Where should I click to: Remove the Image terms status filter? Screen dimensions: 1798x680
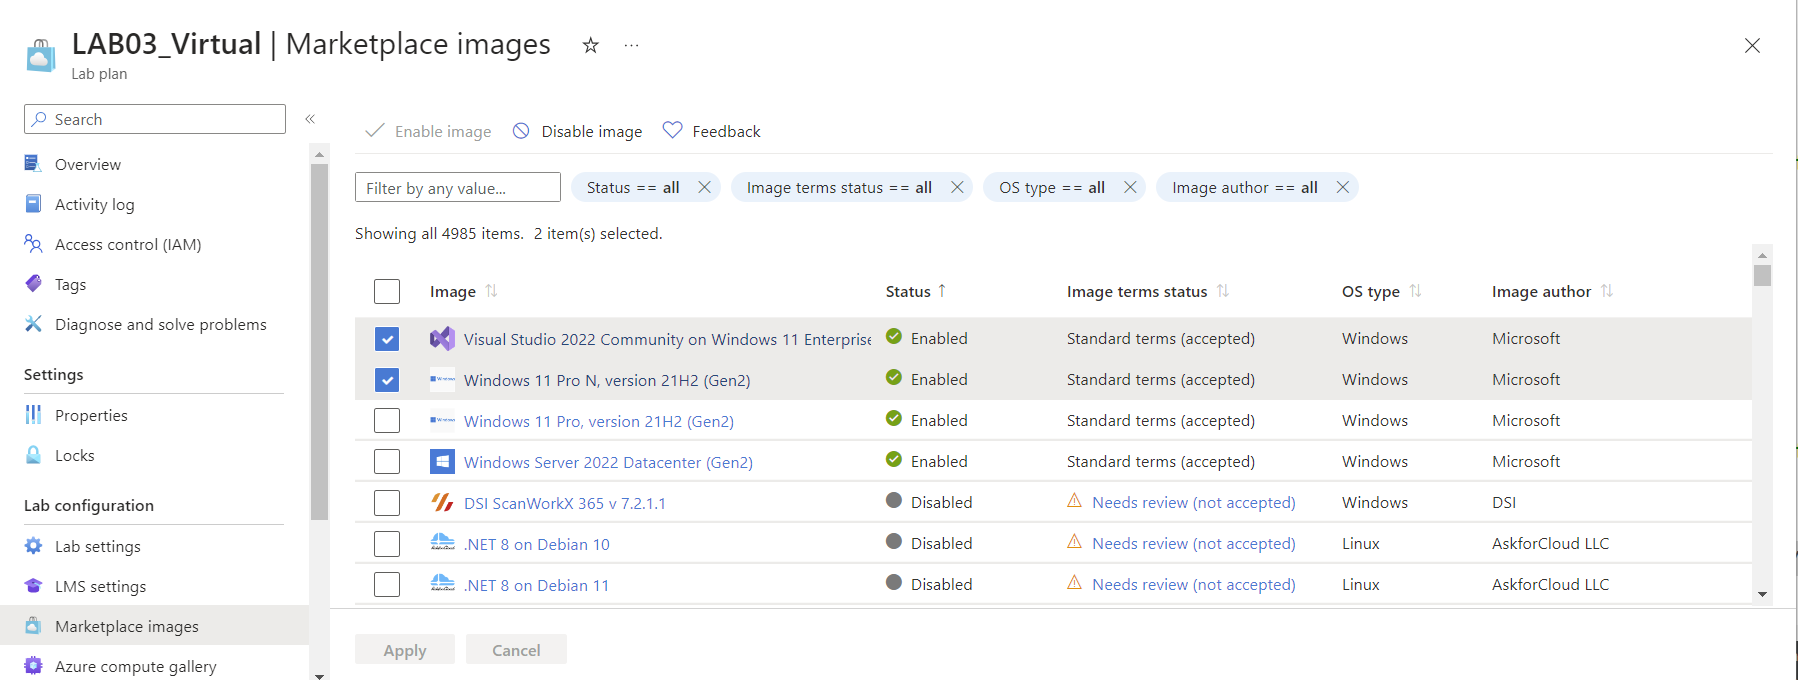tap(957, 187)
